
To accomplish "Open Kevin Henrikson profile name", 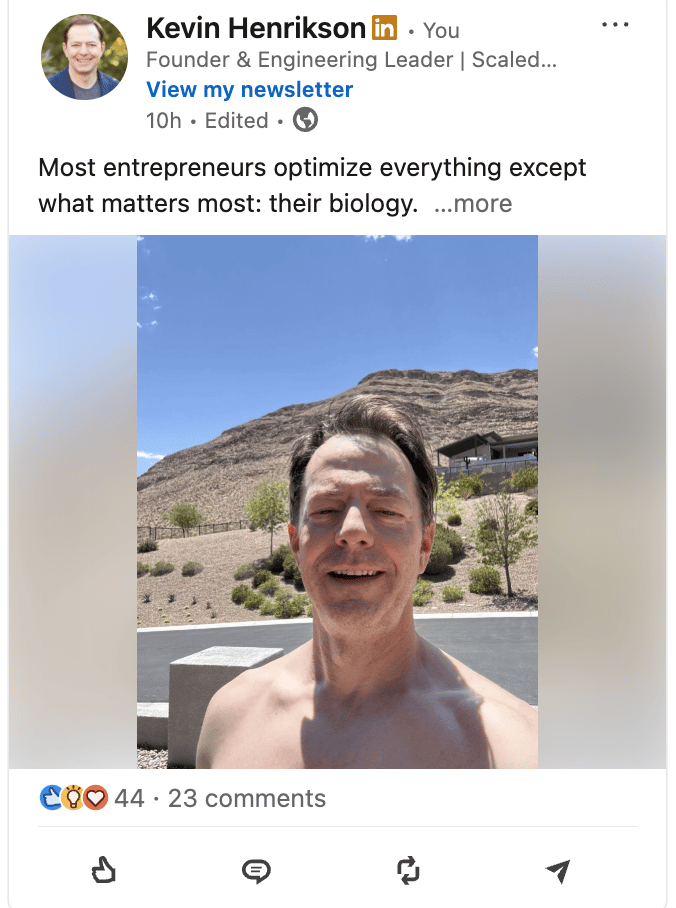I will 255,28.
